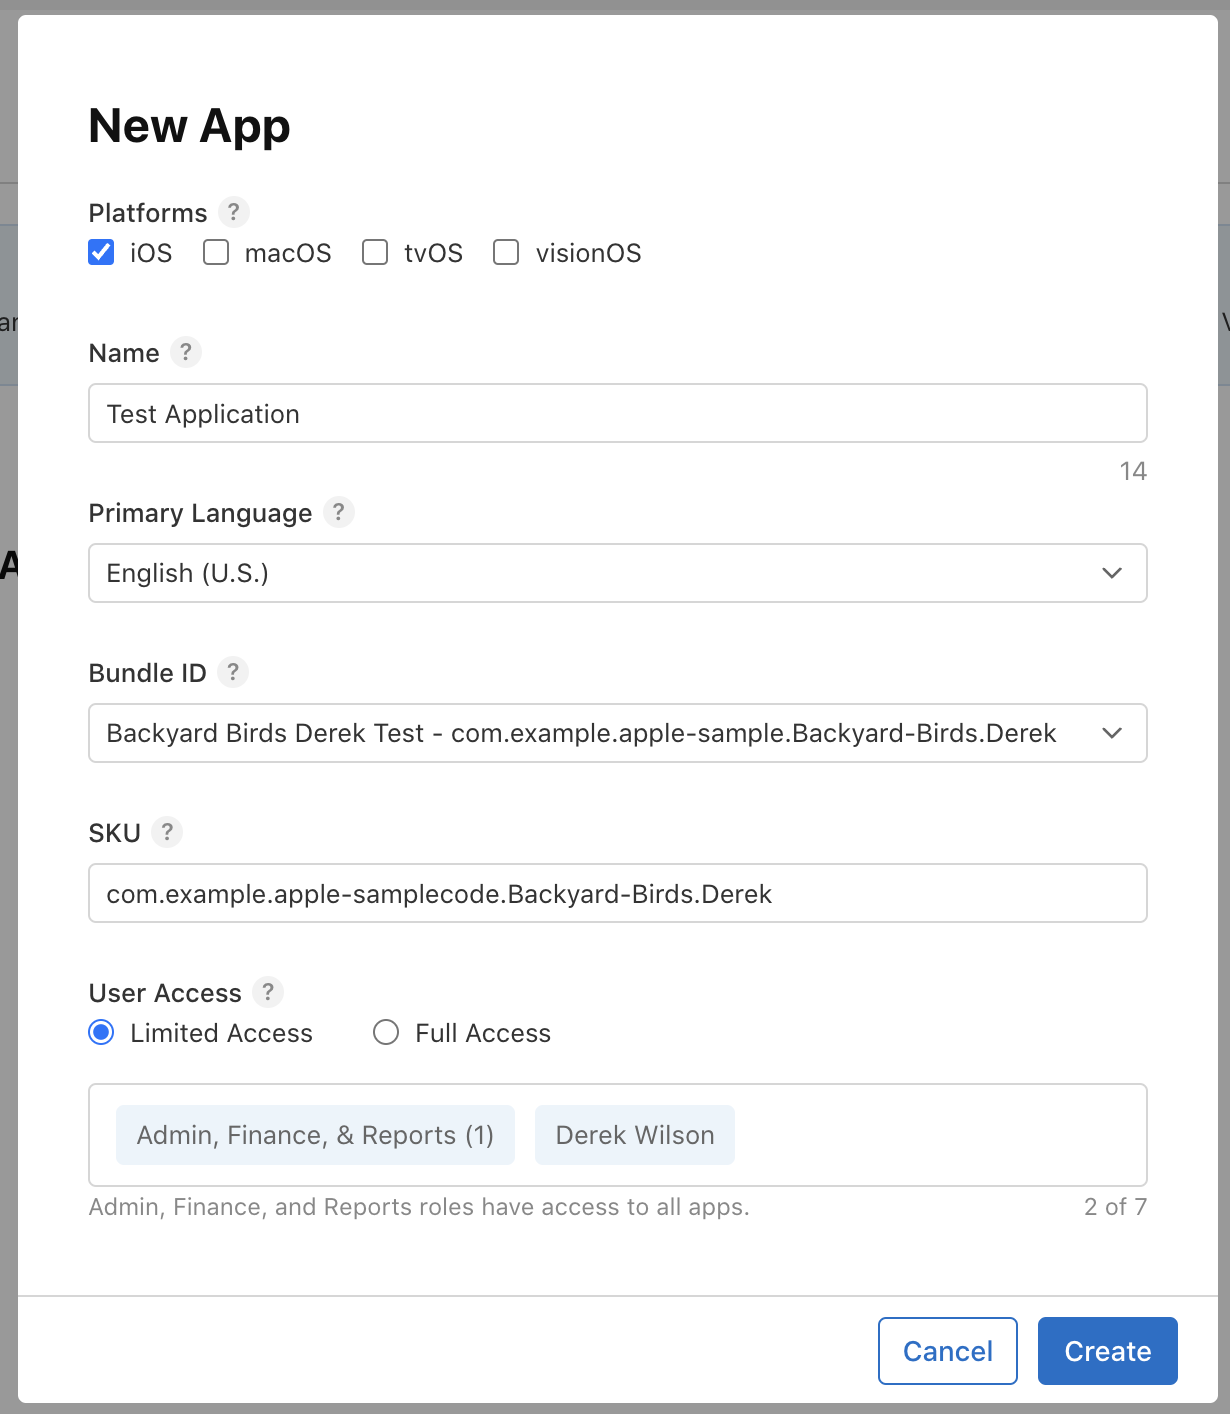Click the Admin, Finance, & Reports tag
The width and height of the screenshot is (1230, 1414).
coord(315,1135)
